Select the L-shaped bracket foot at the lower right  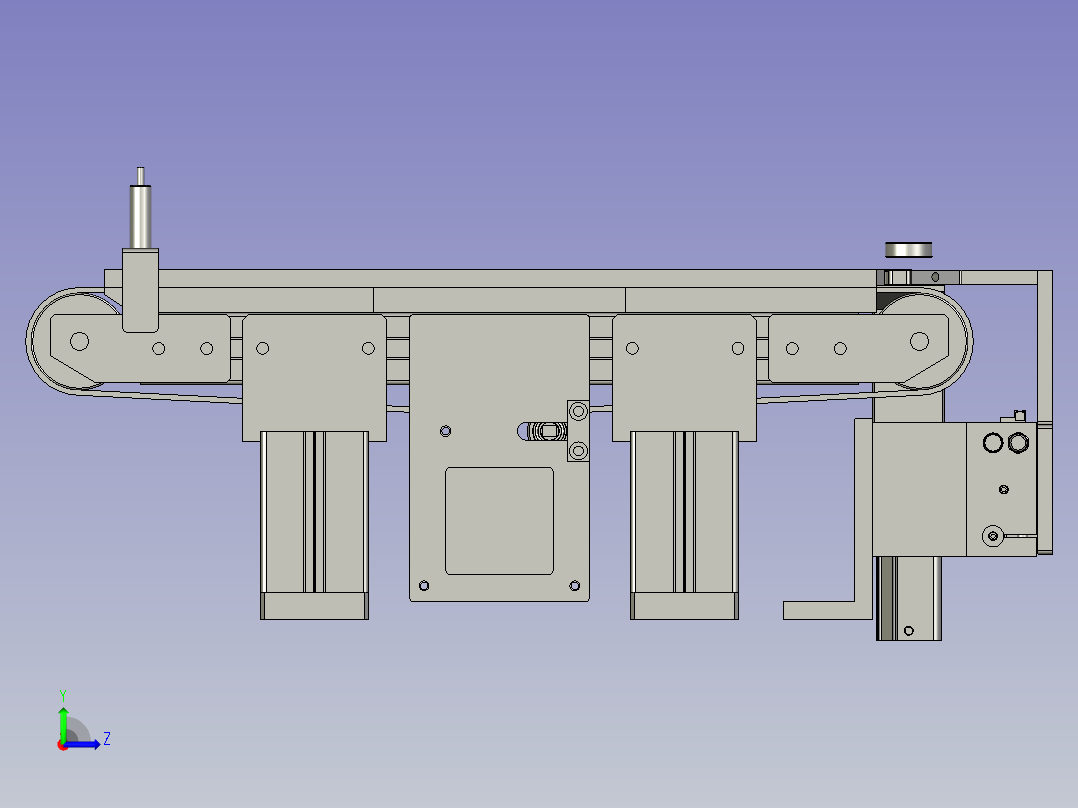click(x=827, y=610)
